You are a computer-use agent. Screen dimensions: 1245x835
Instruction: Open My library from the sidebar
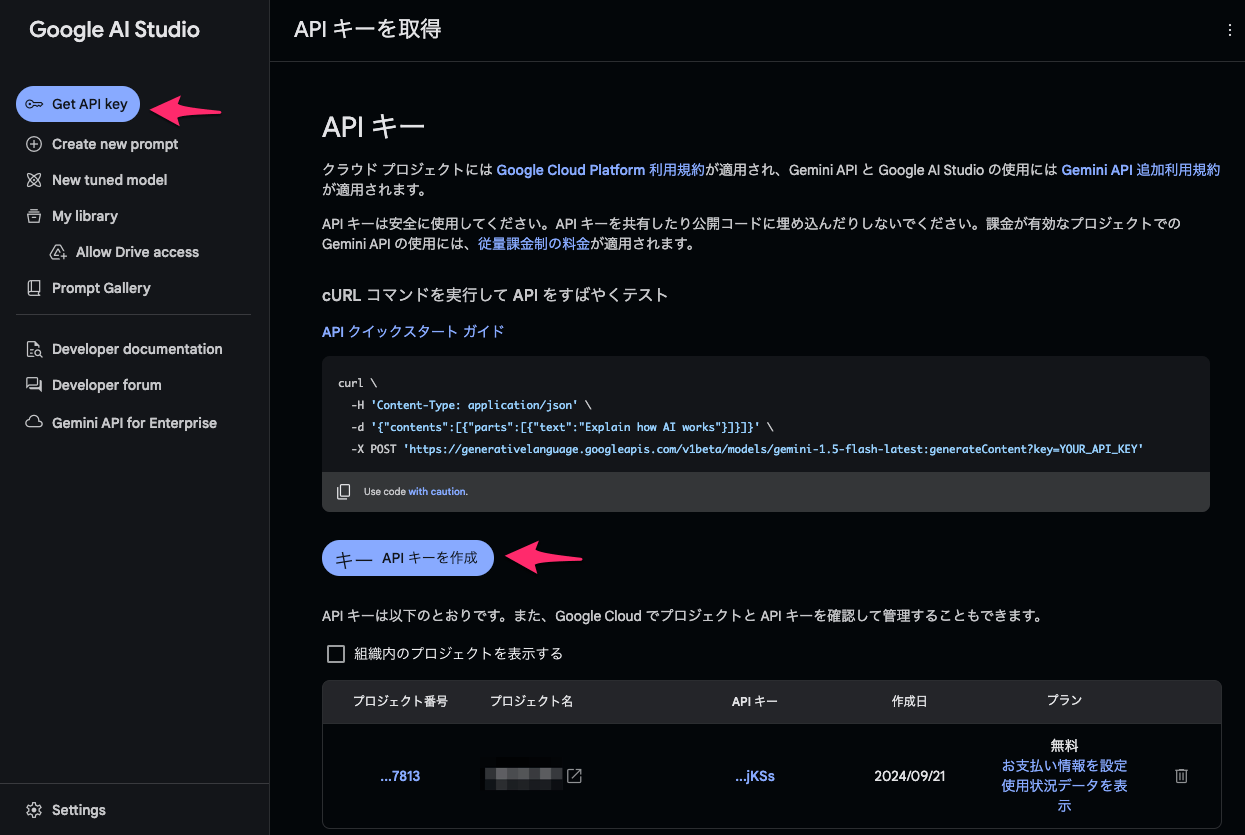84,216
